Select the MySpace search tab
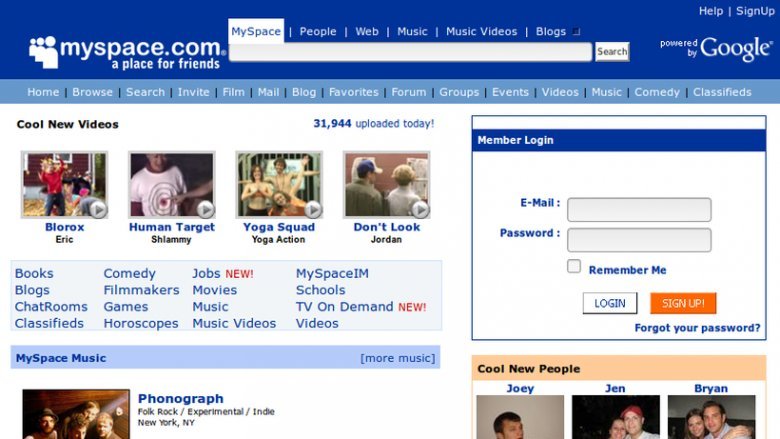The image size is (780, 439). (256, 31)
